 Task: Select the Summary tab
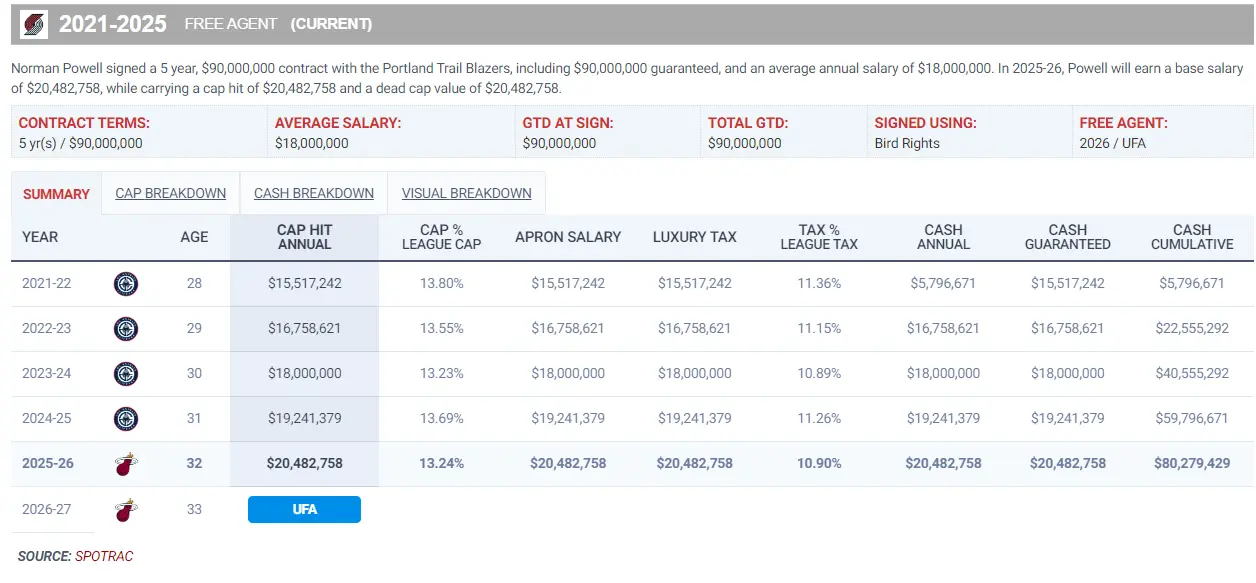tap(56, 194)
